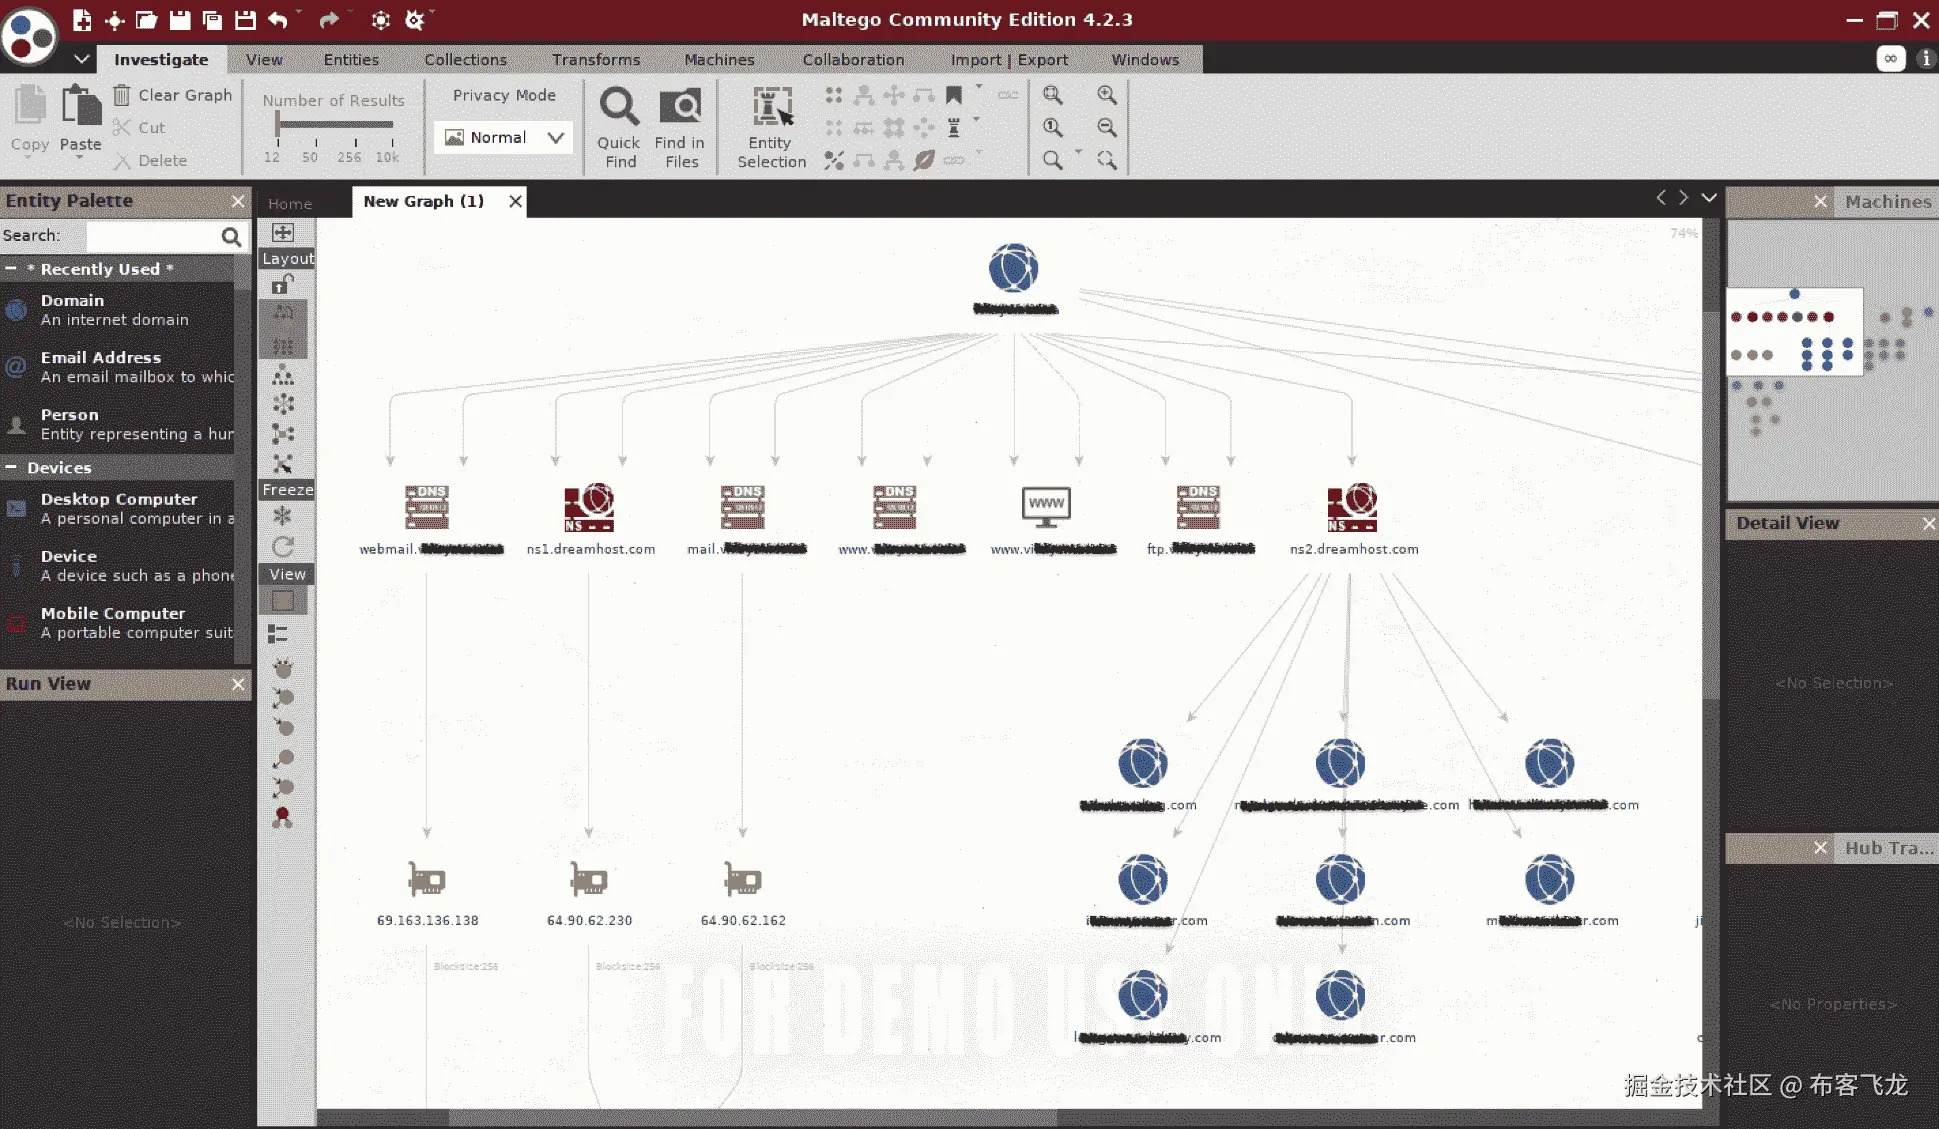Click the ns2.dreamhost.com name server icon

pyautogui.click(x=1352, y=508)
